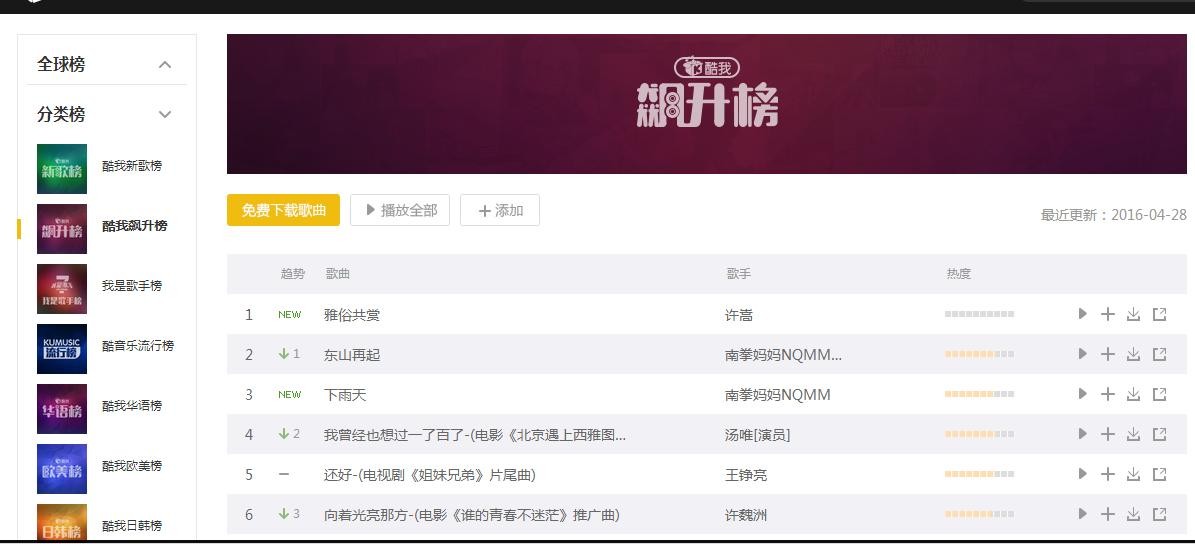Add 向着光亮那方 to playlist

[x=1108, y=514]
